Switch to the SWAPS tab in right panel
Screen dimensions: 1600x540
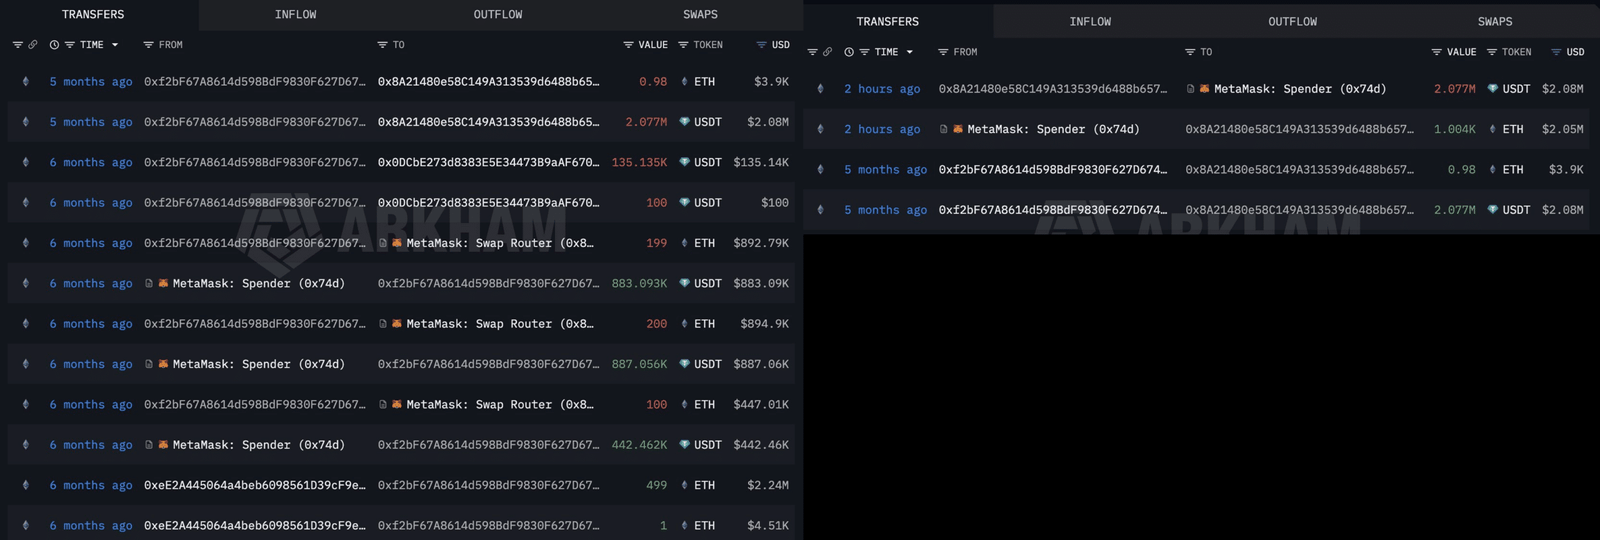(1495, 21)
